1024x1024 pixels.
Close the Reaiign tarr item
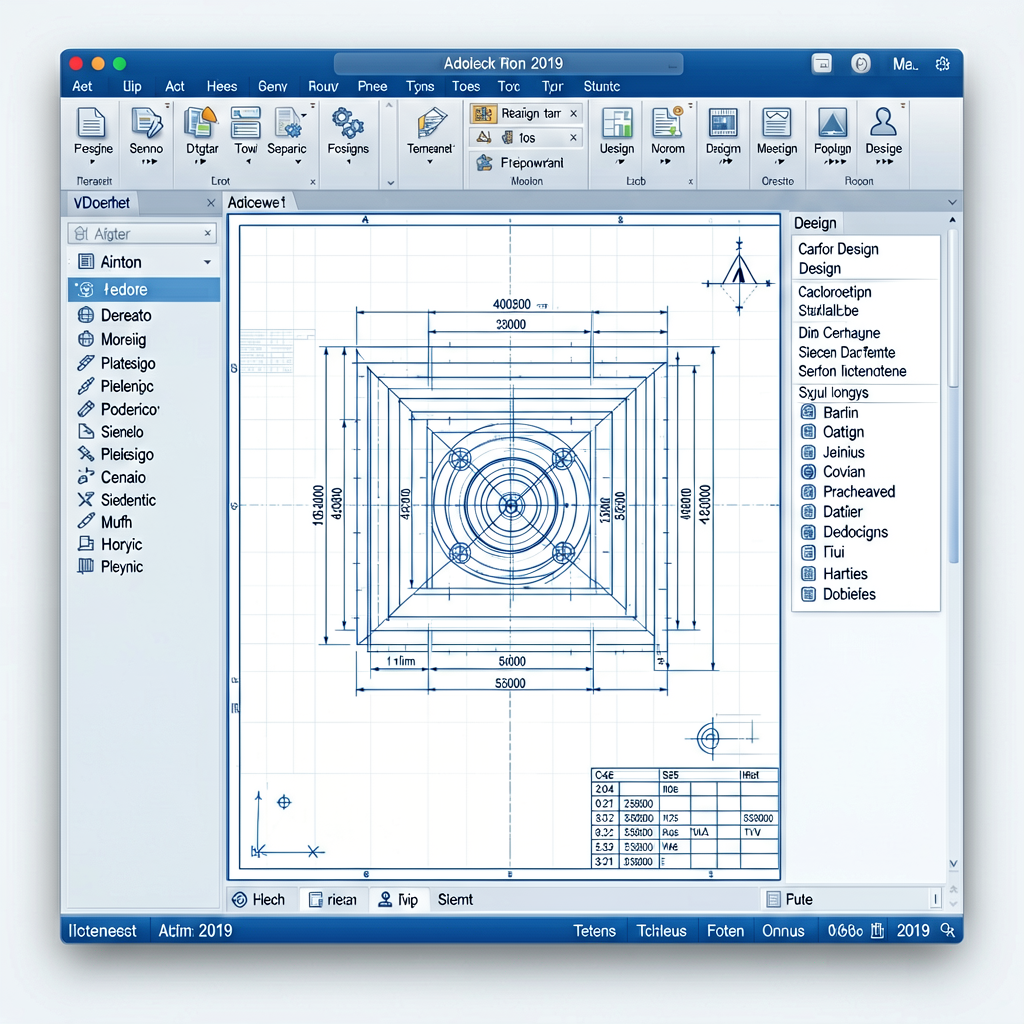pos(573,114)
